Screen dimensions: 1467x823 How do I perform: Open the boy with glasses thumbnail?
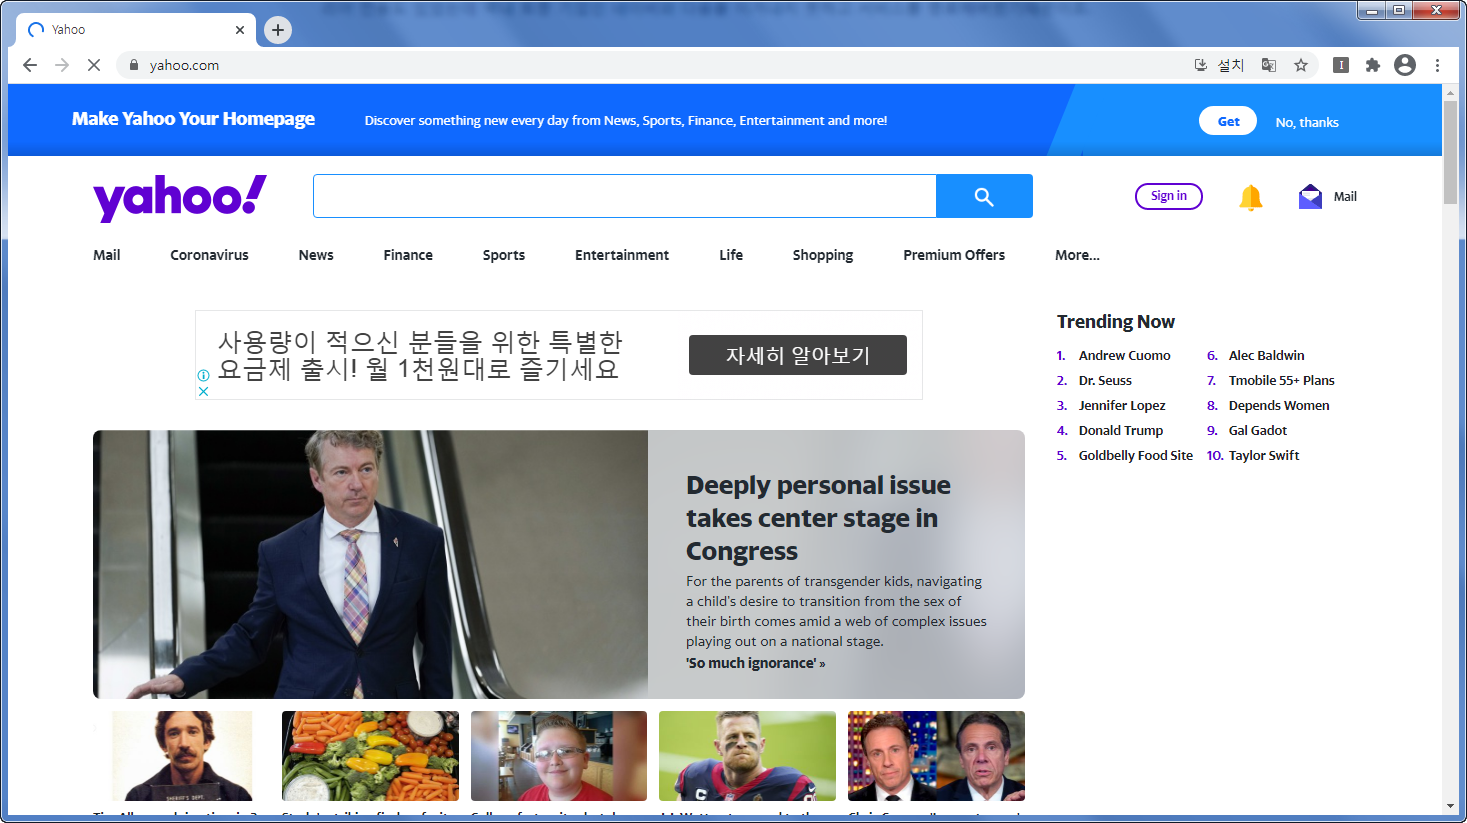559,756
